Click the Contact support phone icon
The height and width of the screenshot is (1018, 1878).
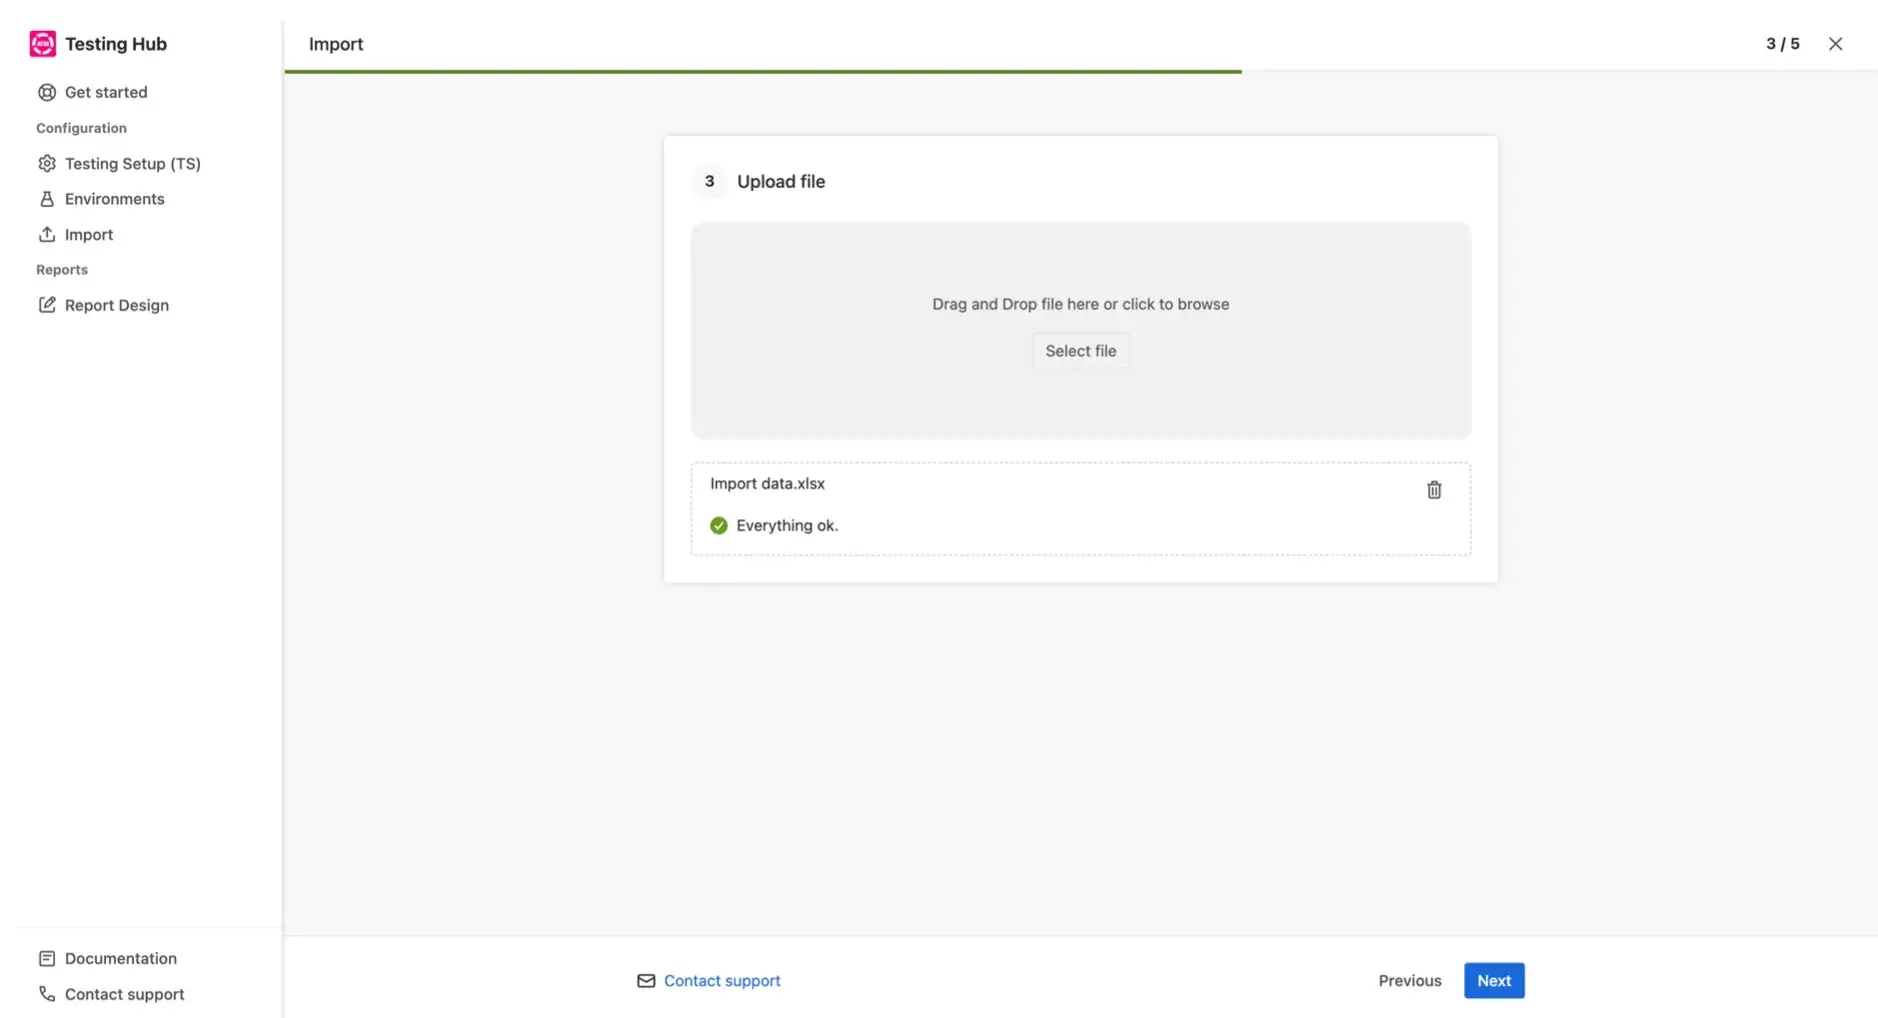click(47, 993)
